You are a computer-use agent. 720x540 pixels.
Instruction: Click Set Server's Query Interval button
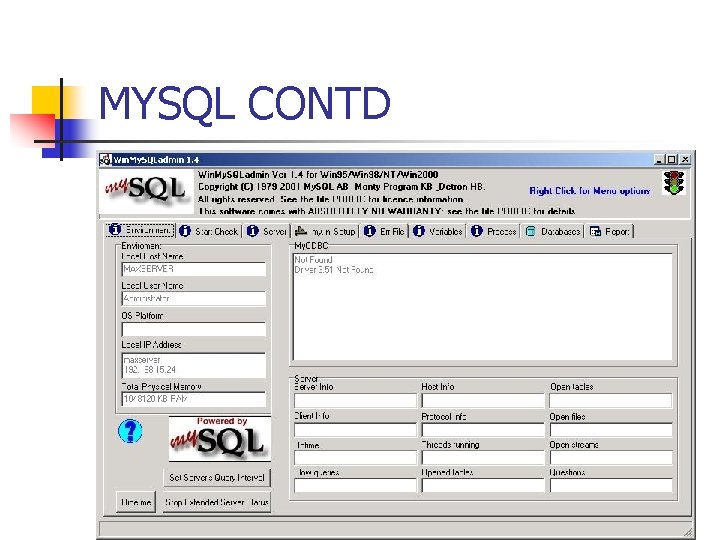[217, 478]
